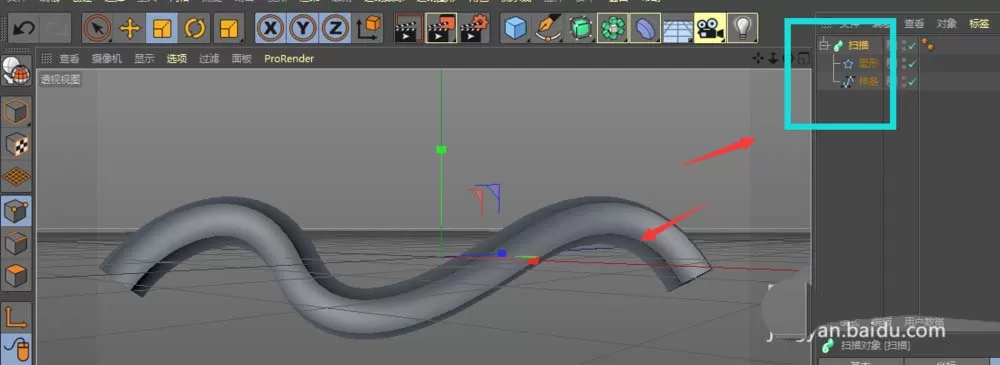Toggle the Y axis lock
The image size is (1000, 365).
click(x=303, y=28)
